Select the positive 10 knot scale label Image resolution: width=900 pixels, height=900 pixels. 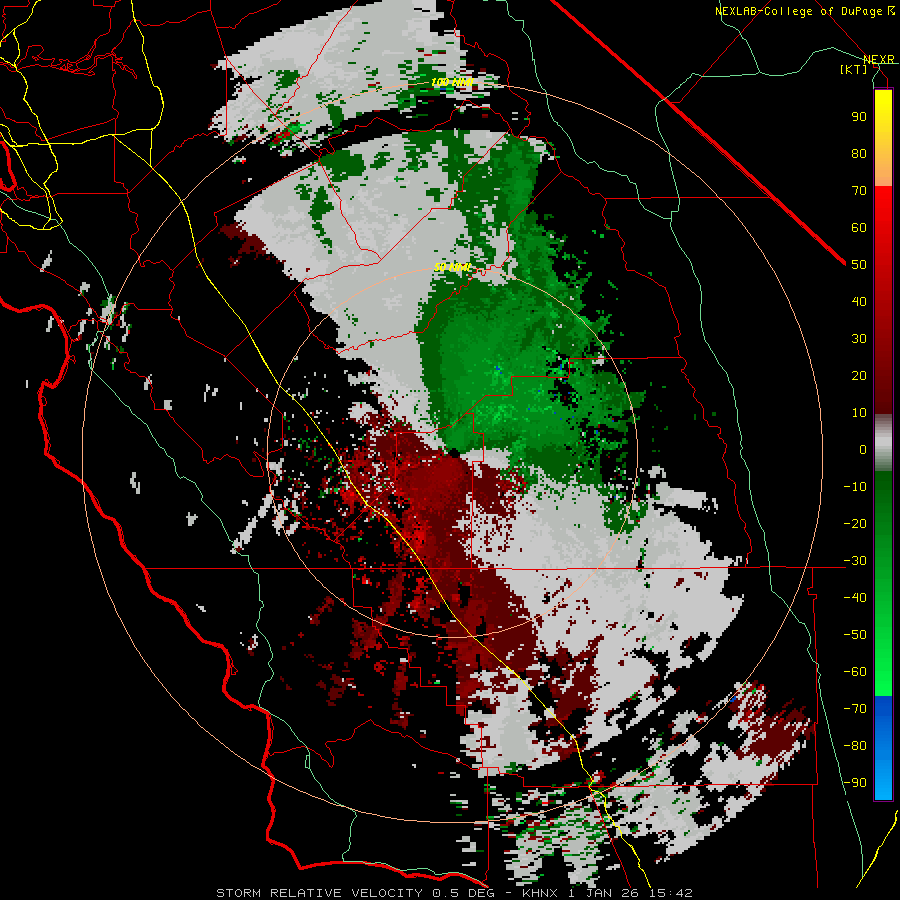(x=859, y=413)
